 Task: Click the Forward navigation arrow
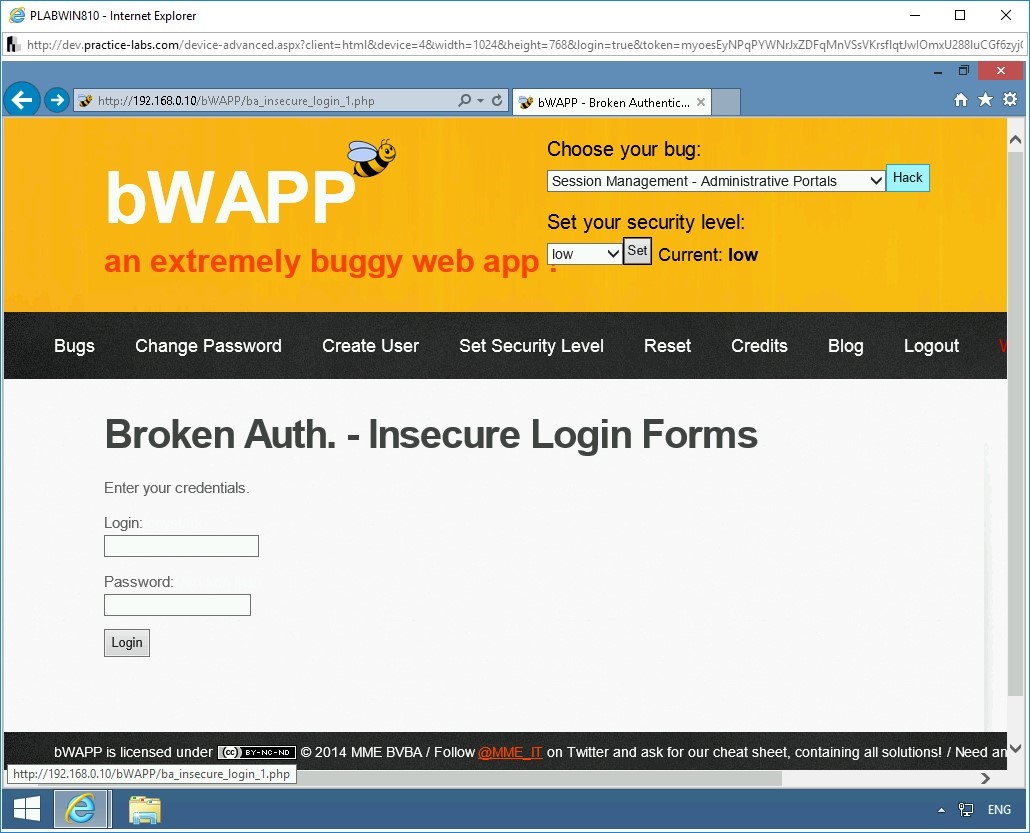click(x=57, y=99)
